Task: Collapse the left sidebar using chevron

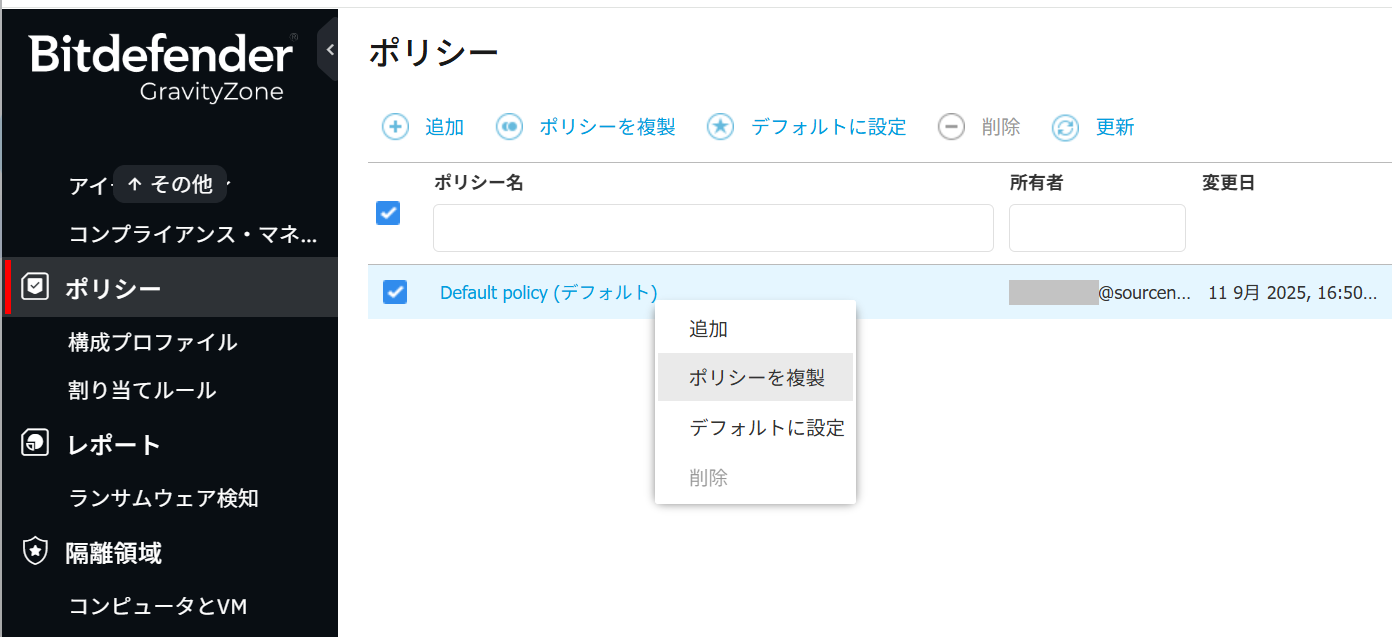Action: tap(330, 49)
